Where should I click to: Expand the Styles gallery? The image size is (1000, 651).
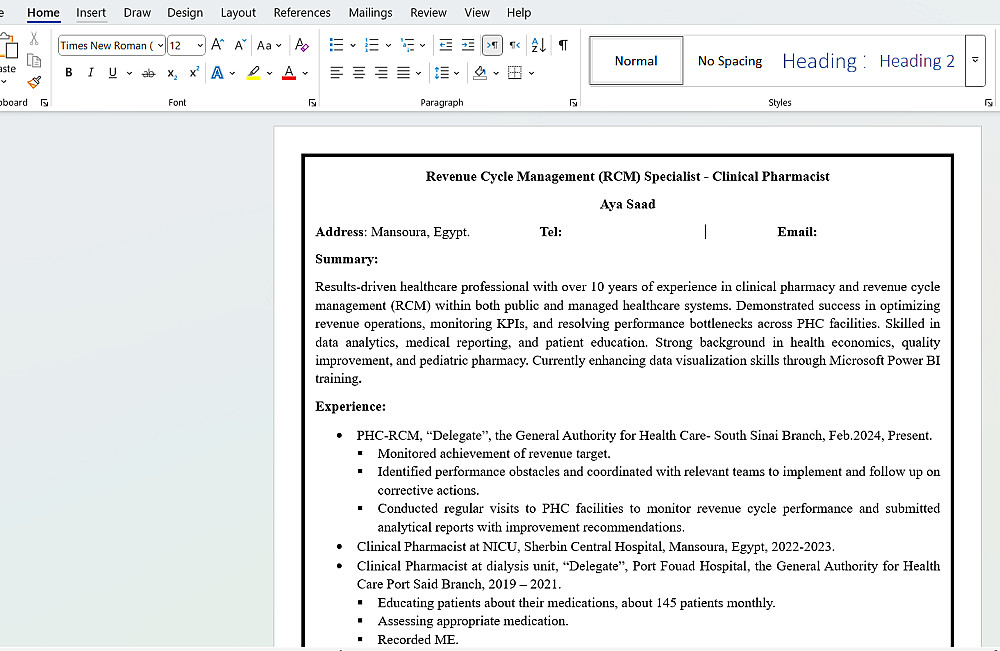tap(975, 61)
